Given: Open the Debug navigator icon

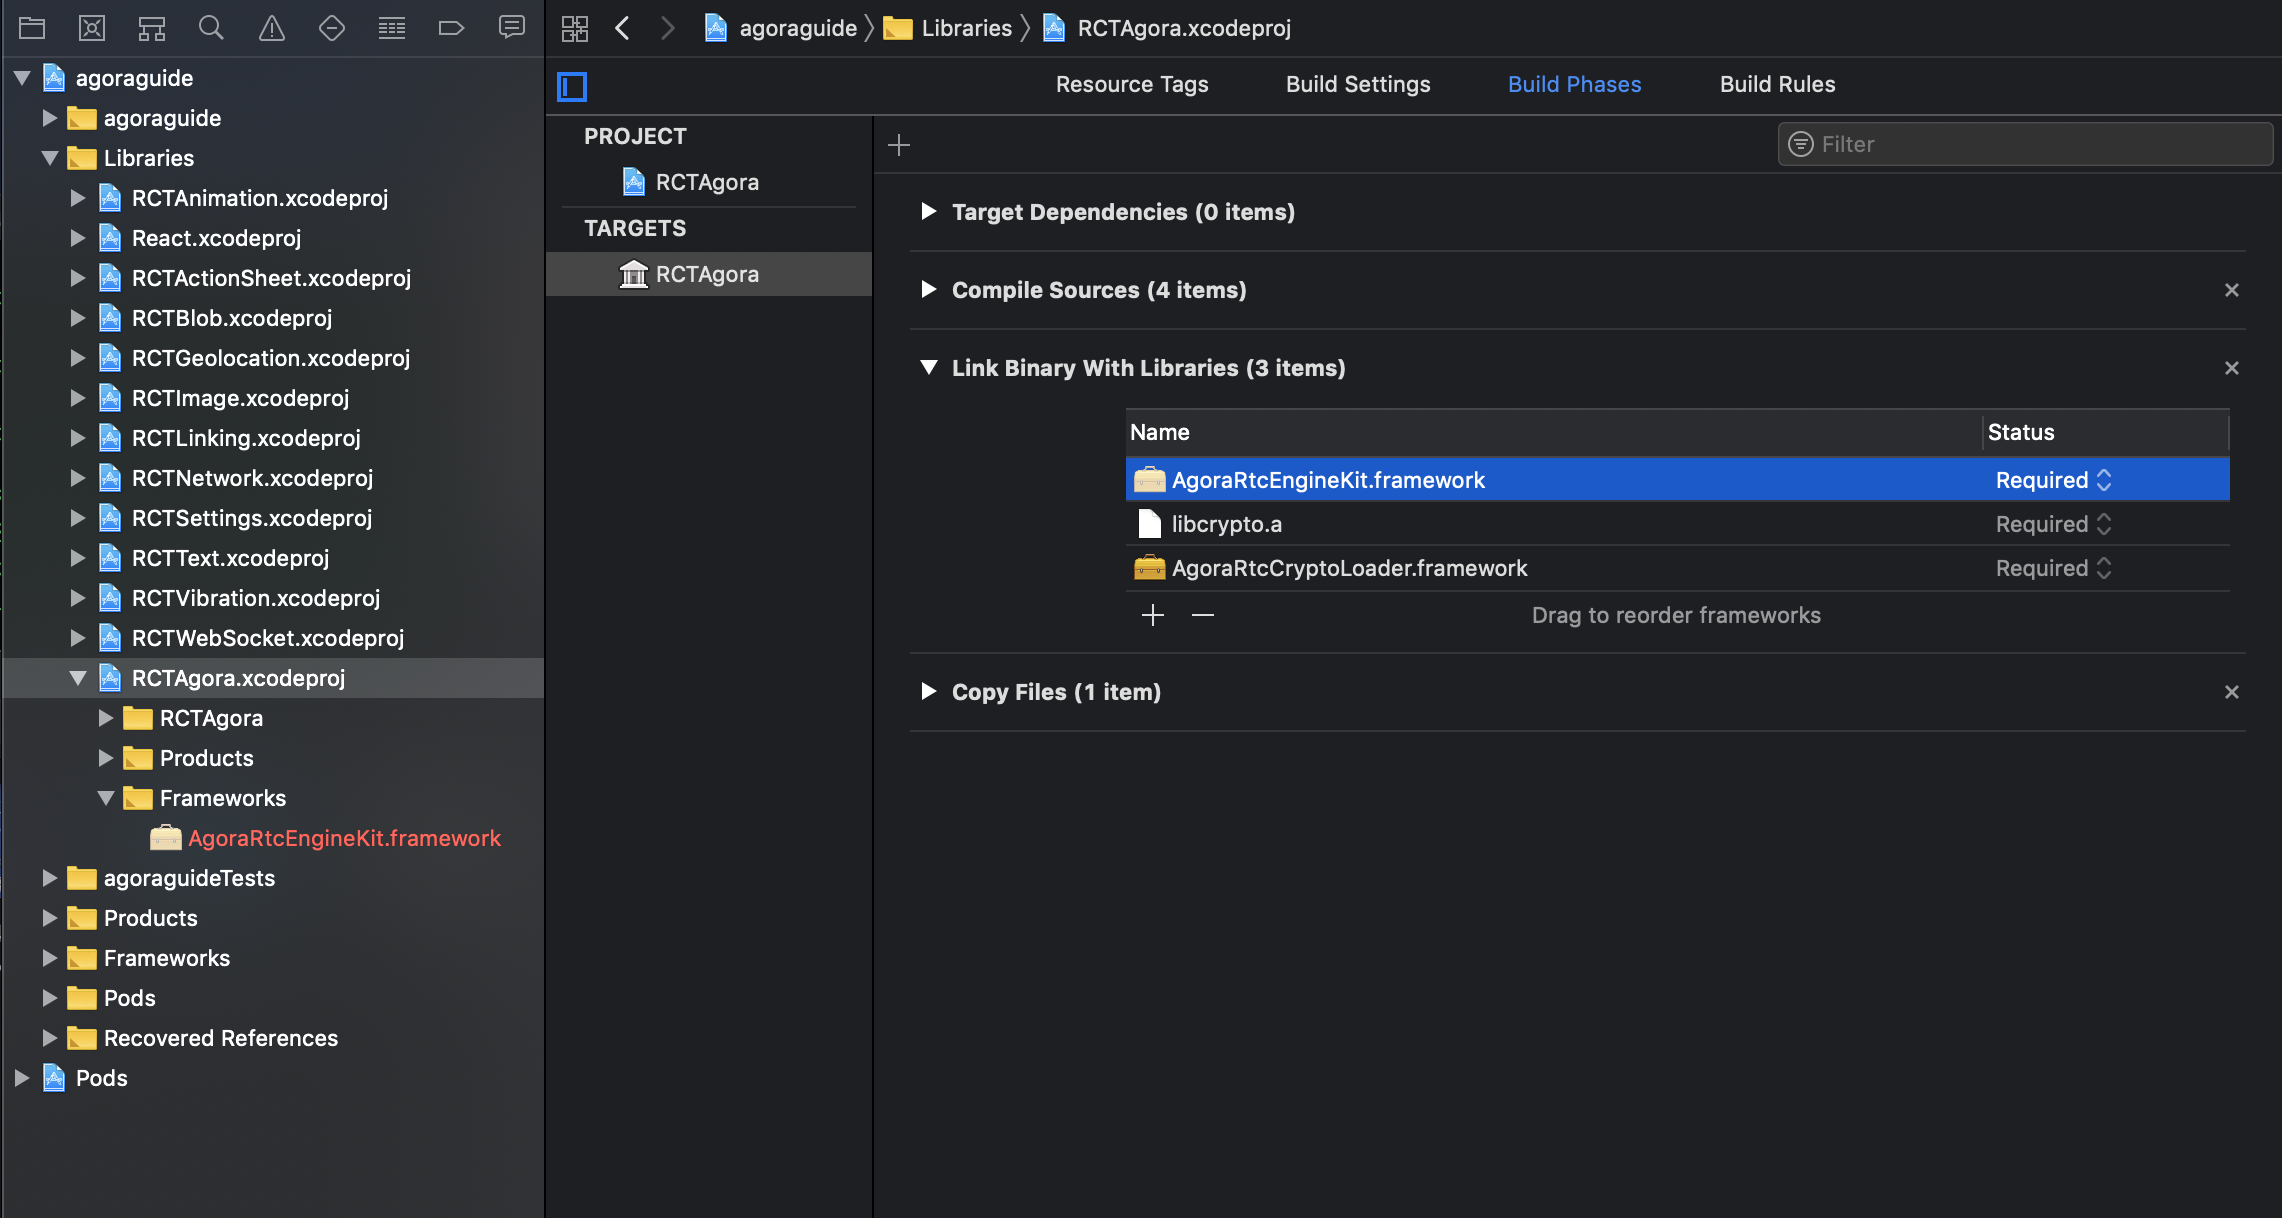Looking at the screenshot, I should click(392, 28).
